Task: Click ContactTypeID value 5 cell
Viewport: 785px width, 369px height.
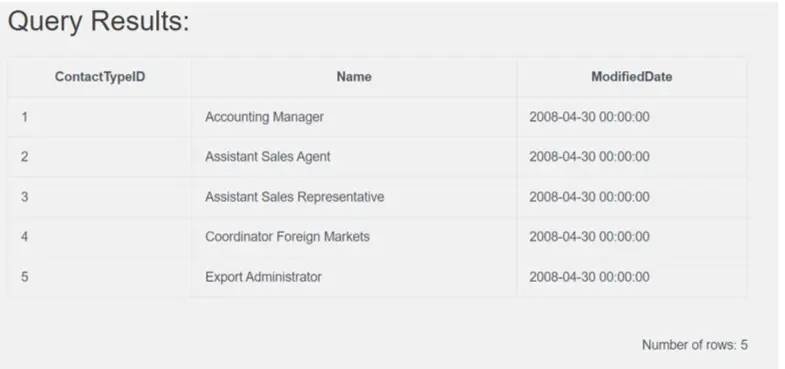Action: pyautogui.click(x=100, y=277)
